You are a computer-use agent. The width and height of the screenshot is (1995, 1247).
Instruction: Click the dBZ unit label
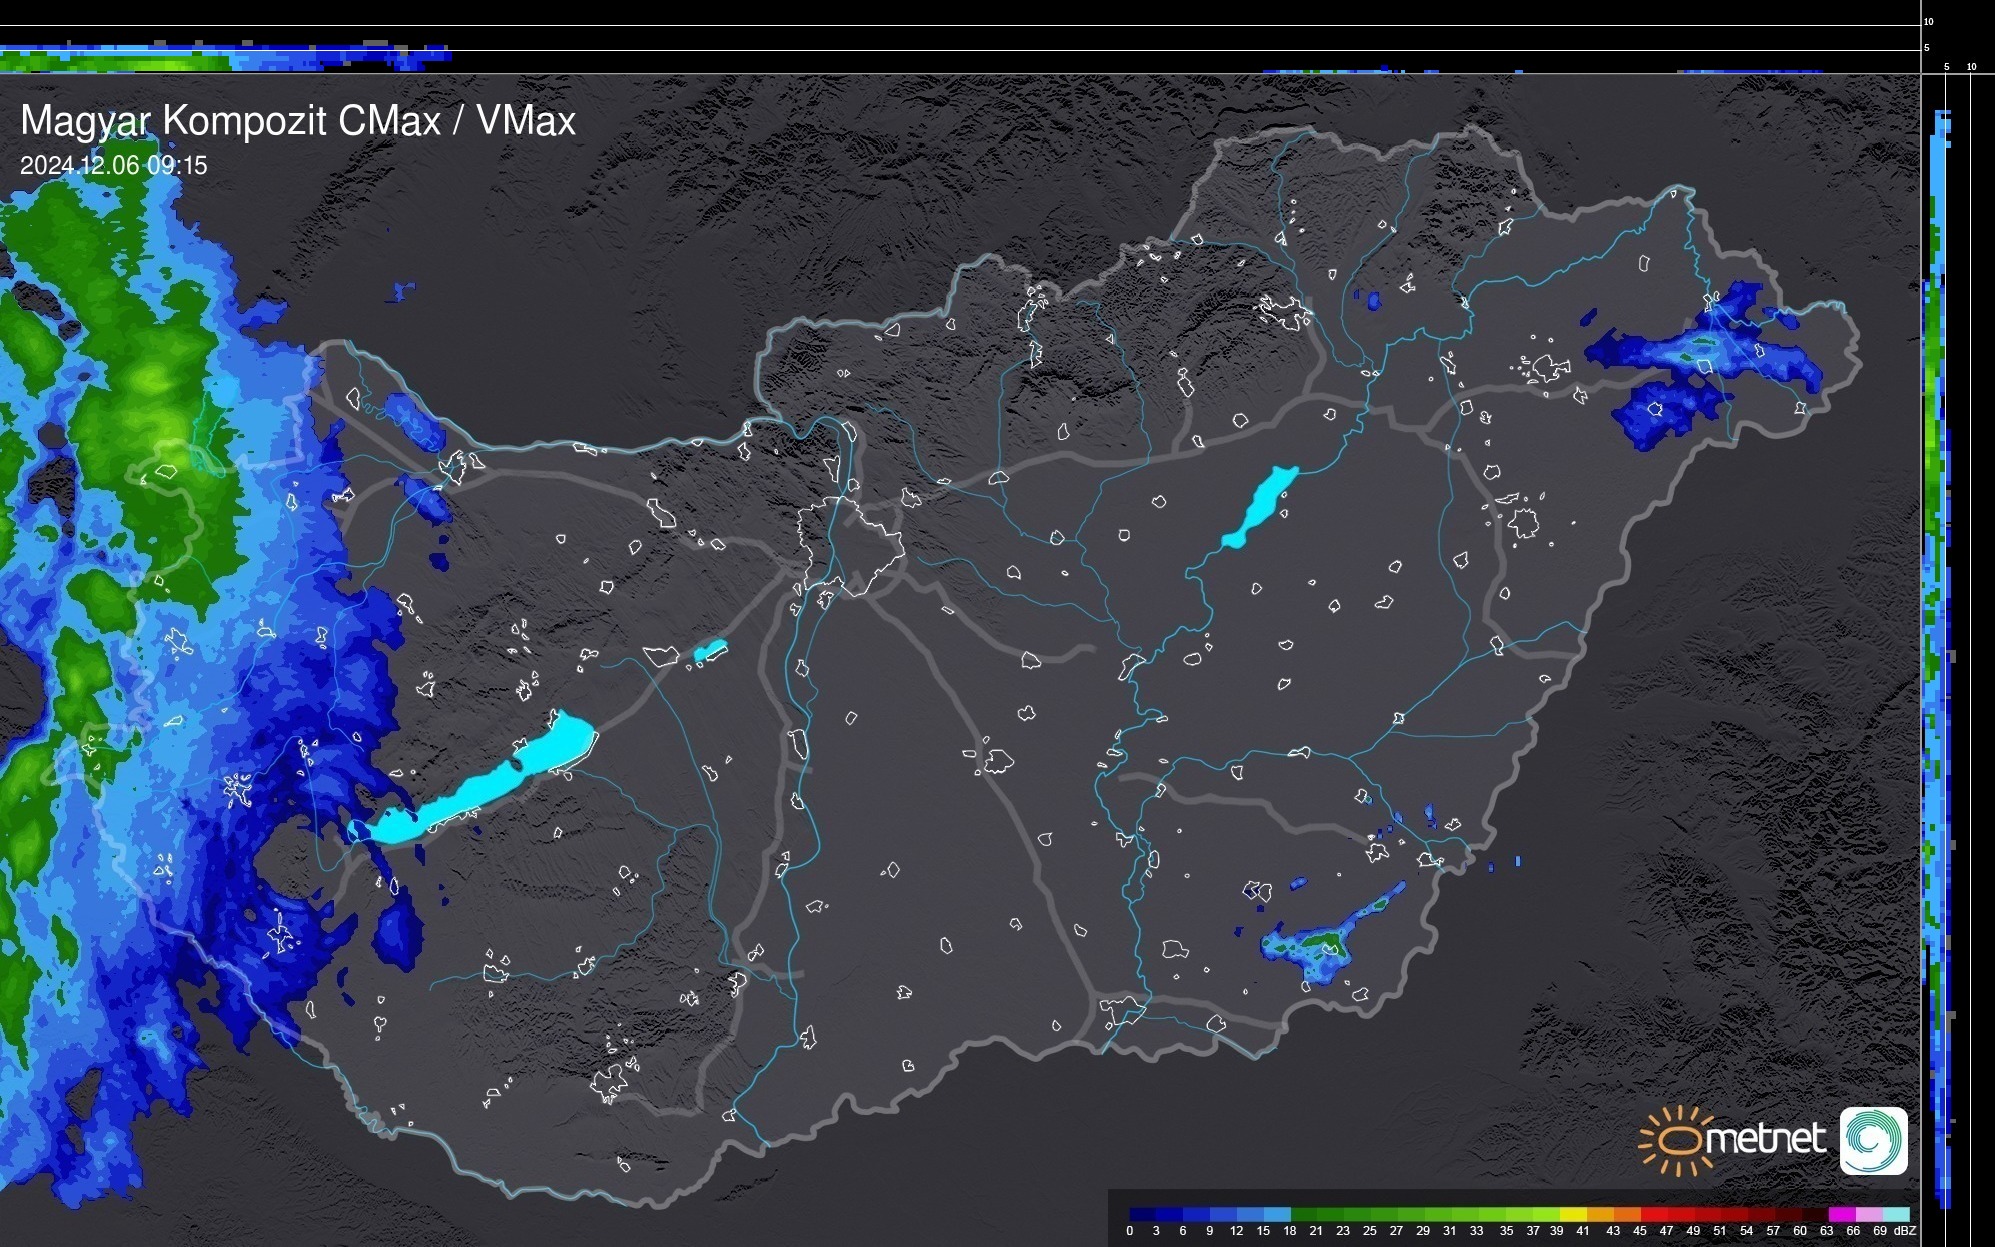(x=1906, y=1231)
